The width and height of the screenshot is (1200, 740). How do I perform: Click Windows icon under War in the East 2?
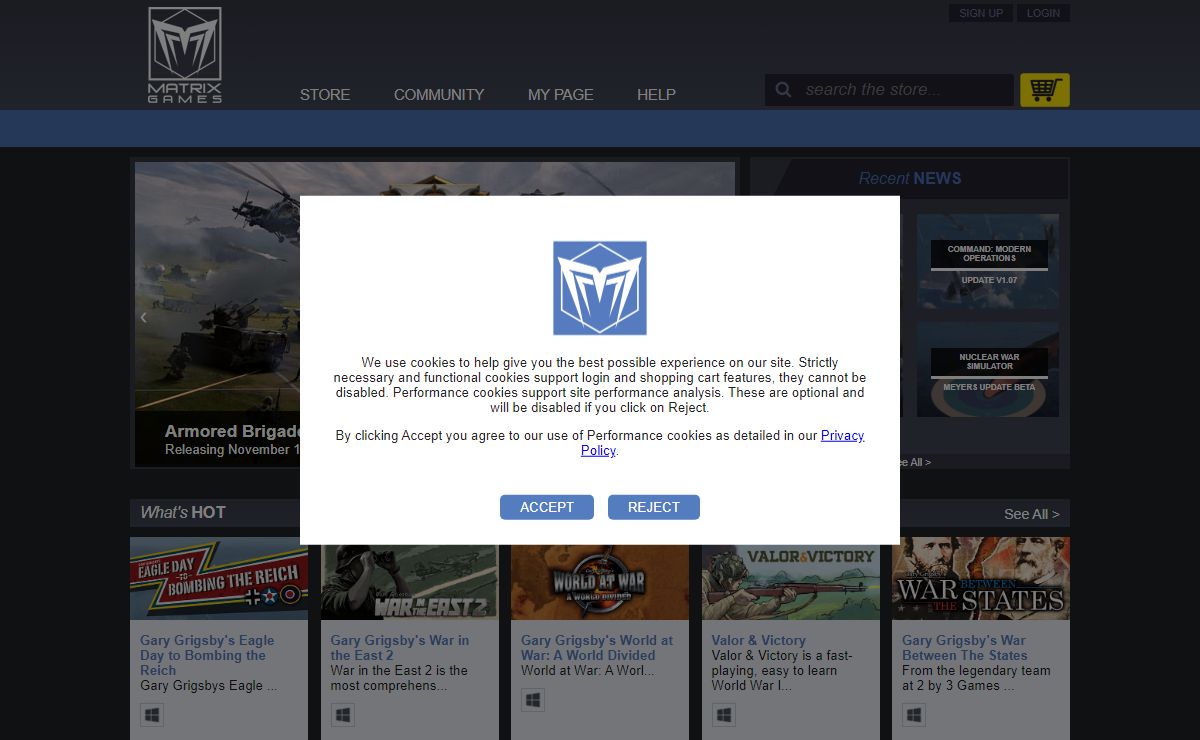click(343, 715)
